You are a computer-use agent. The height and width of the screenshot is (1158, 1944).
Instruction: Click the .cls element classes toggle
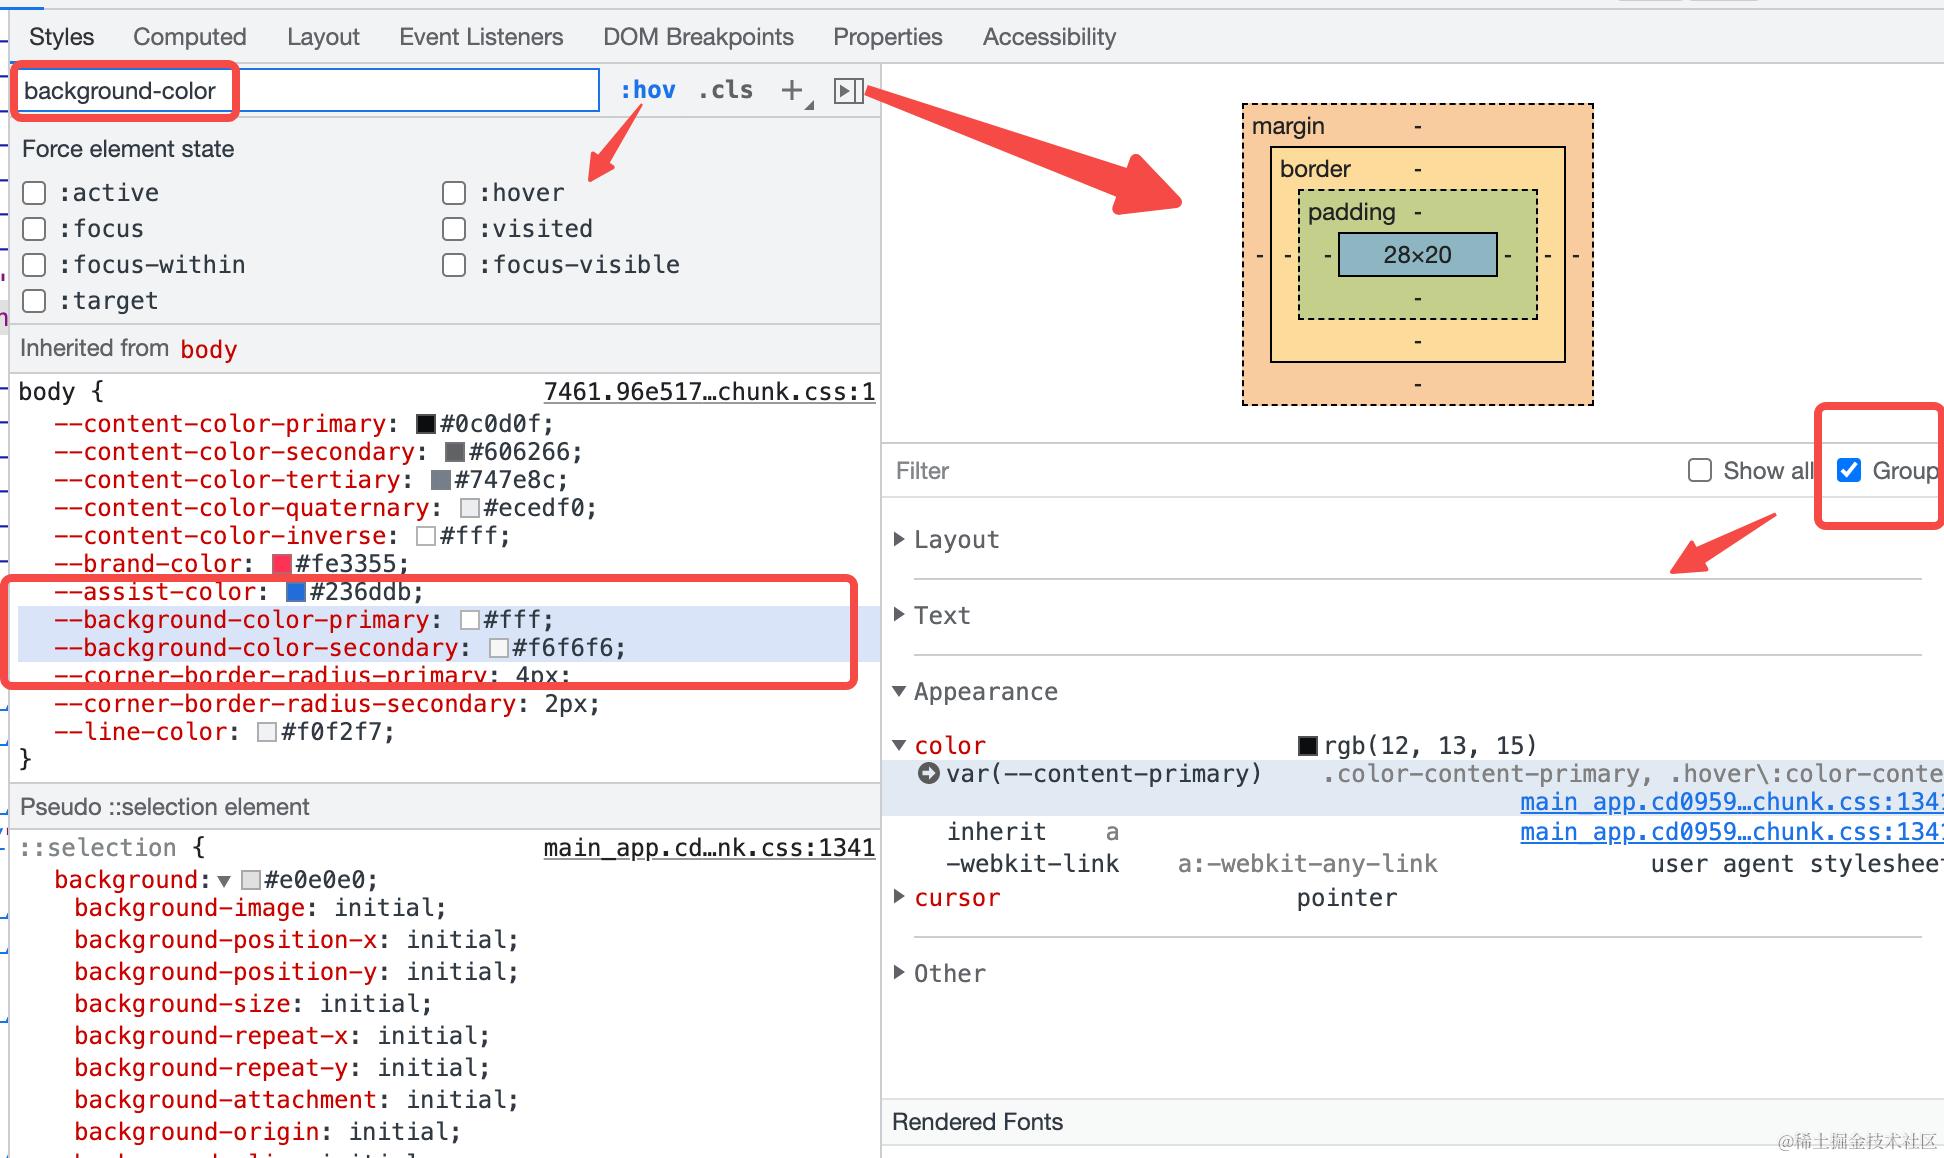click(725, 90)
